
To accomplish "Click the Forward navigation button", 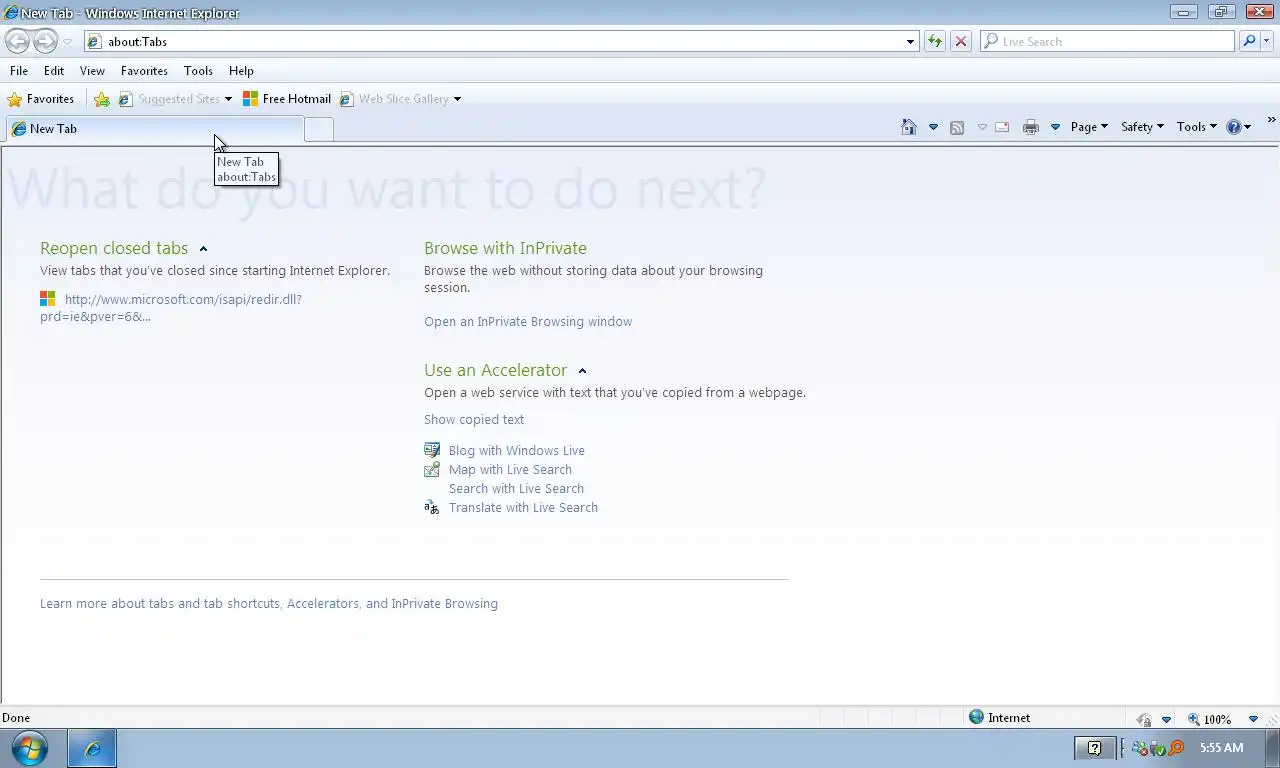I will click(x=45, y=41).
